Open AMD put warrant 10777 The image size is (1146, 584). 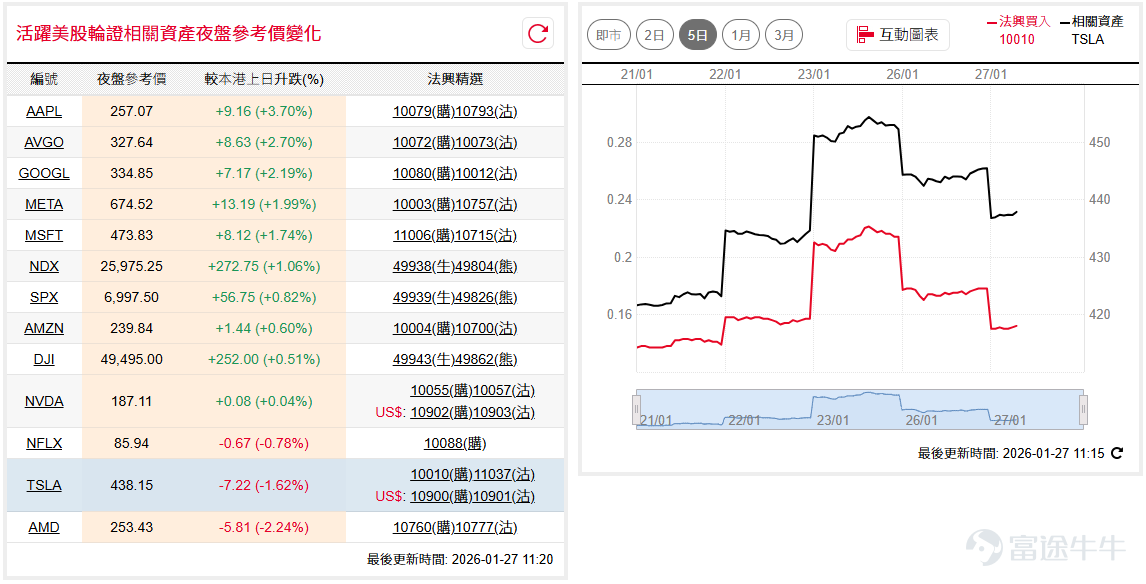coord(486,528)
